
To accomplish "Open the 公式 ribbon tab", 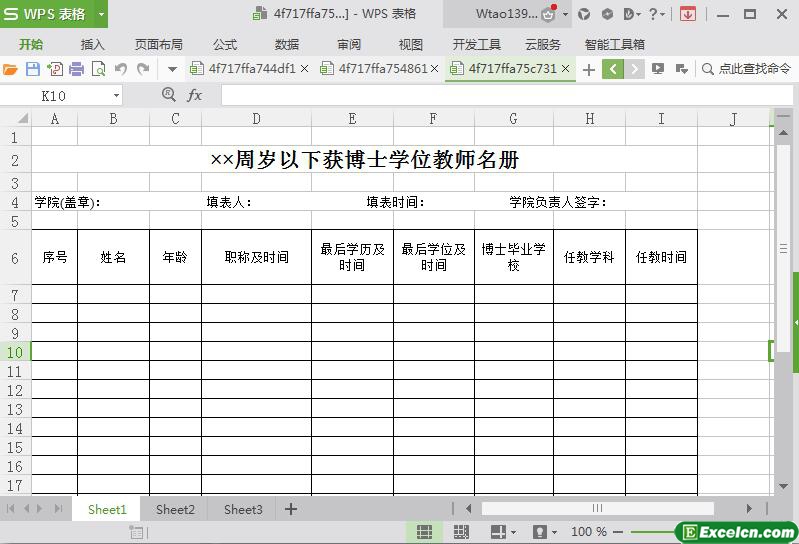I will point(225,45).
